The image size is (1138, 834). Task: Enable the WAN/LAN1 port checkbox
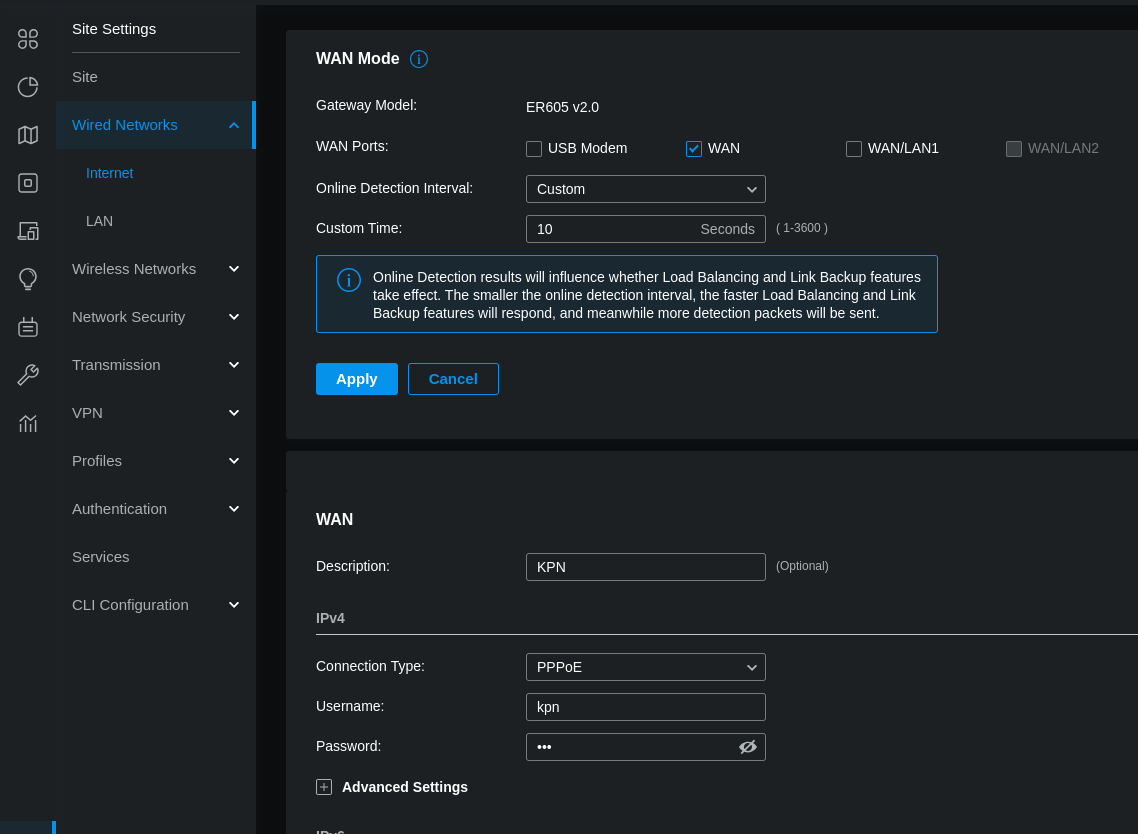[x=854, y=149]
